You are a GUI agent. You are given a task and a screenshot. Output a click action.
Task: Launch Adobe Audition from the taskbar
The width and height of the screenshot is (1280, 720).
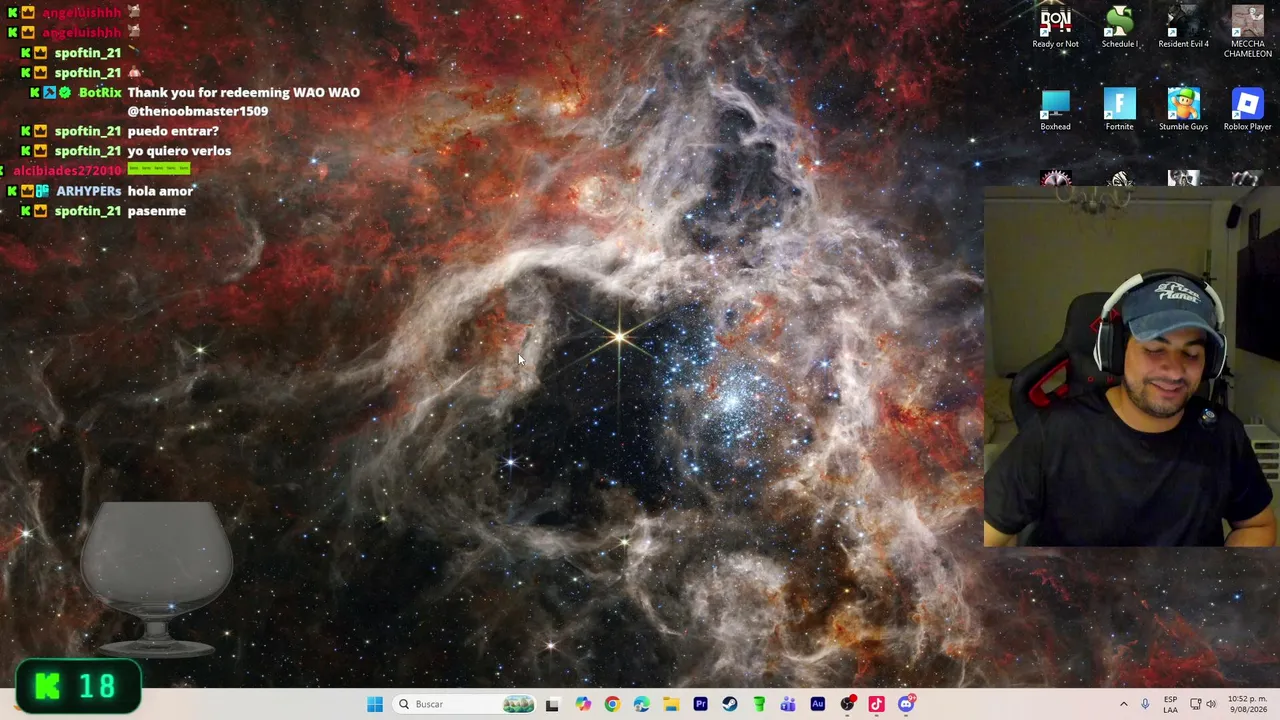817,704
